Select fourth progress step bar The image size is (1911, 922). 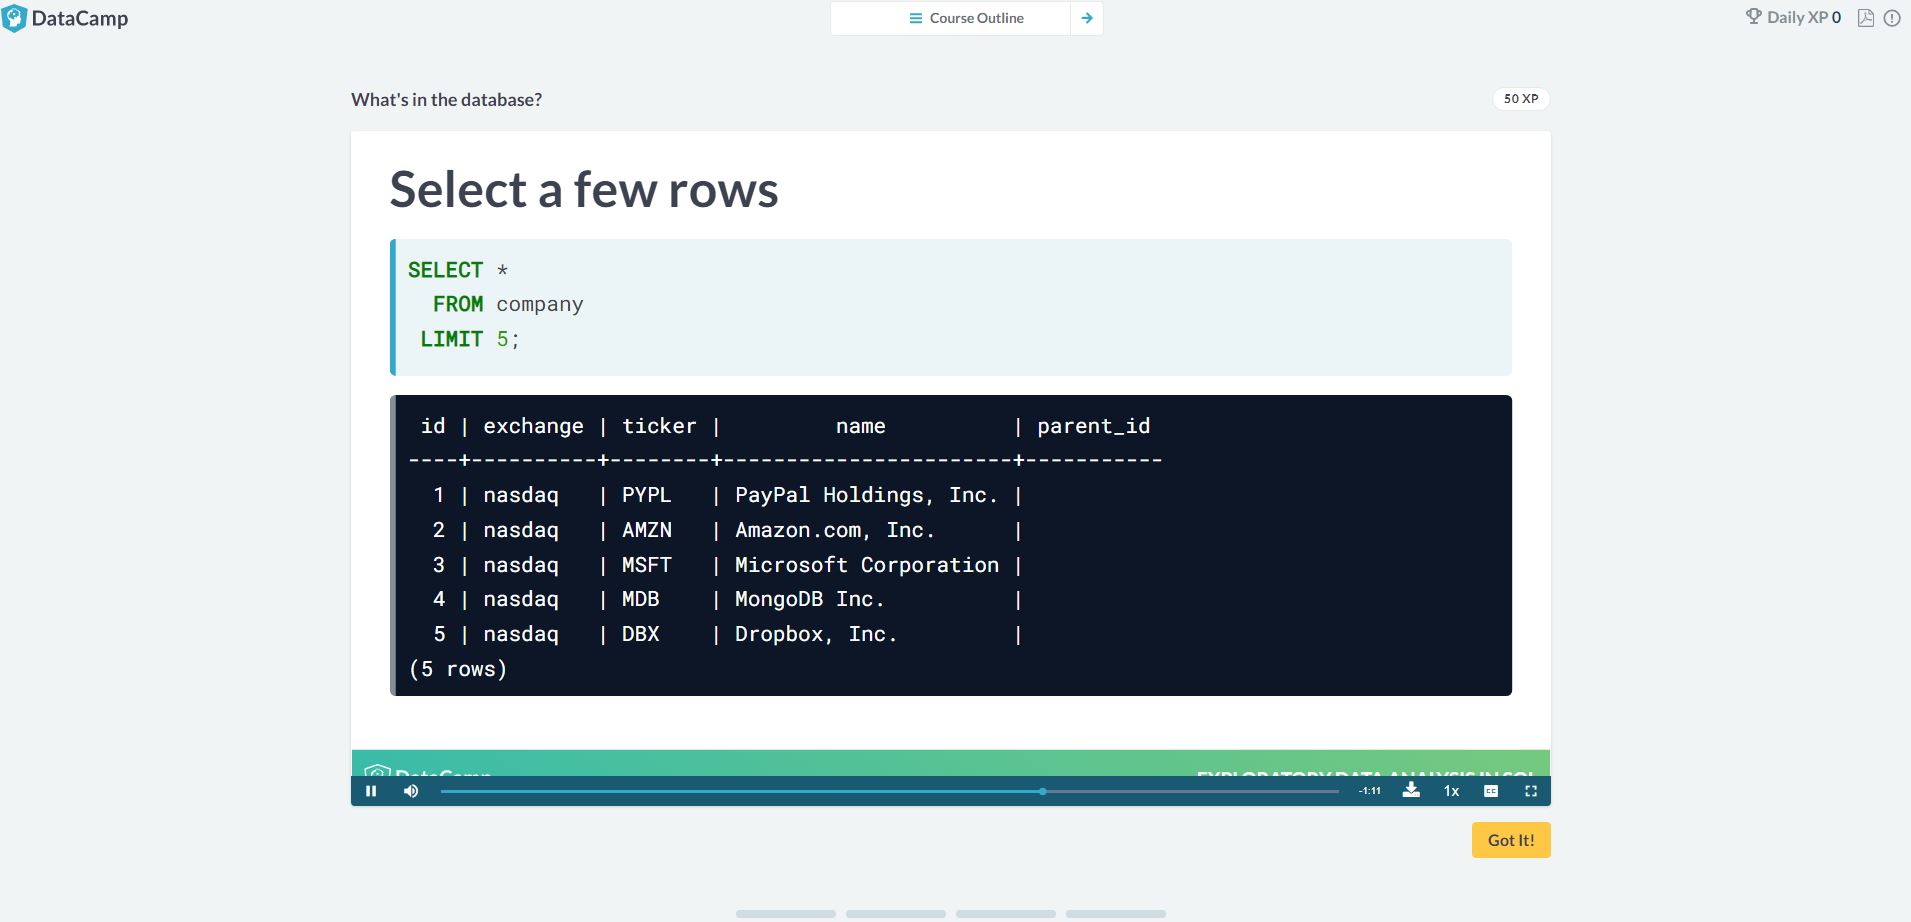[1116, 914]
